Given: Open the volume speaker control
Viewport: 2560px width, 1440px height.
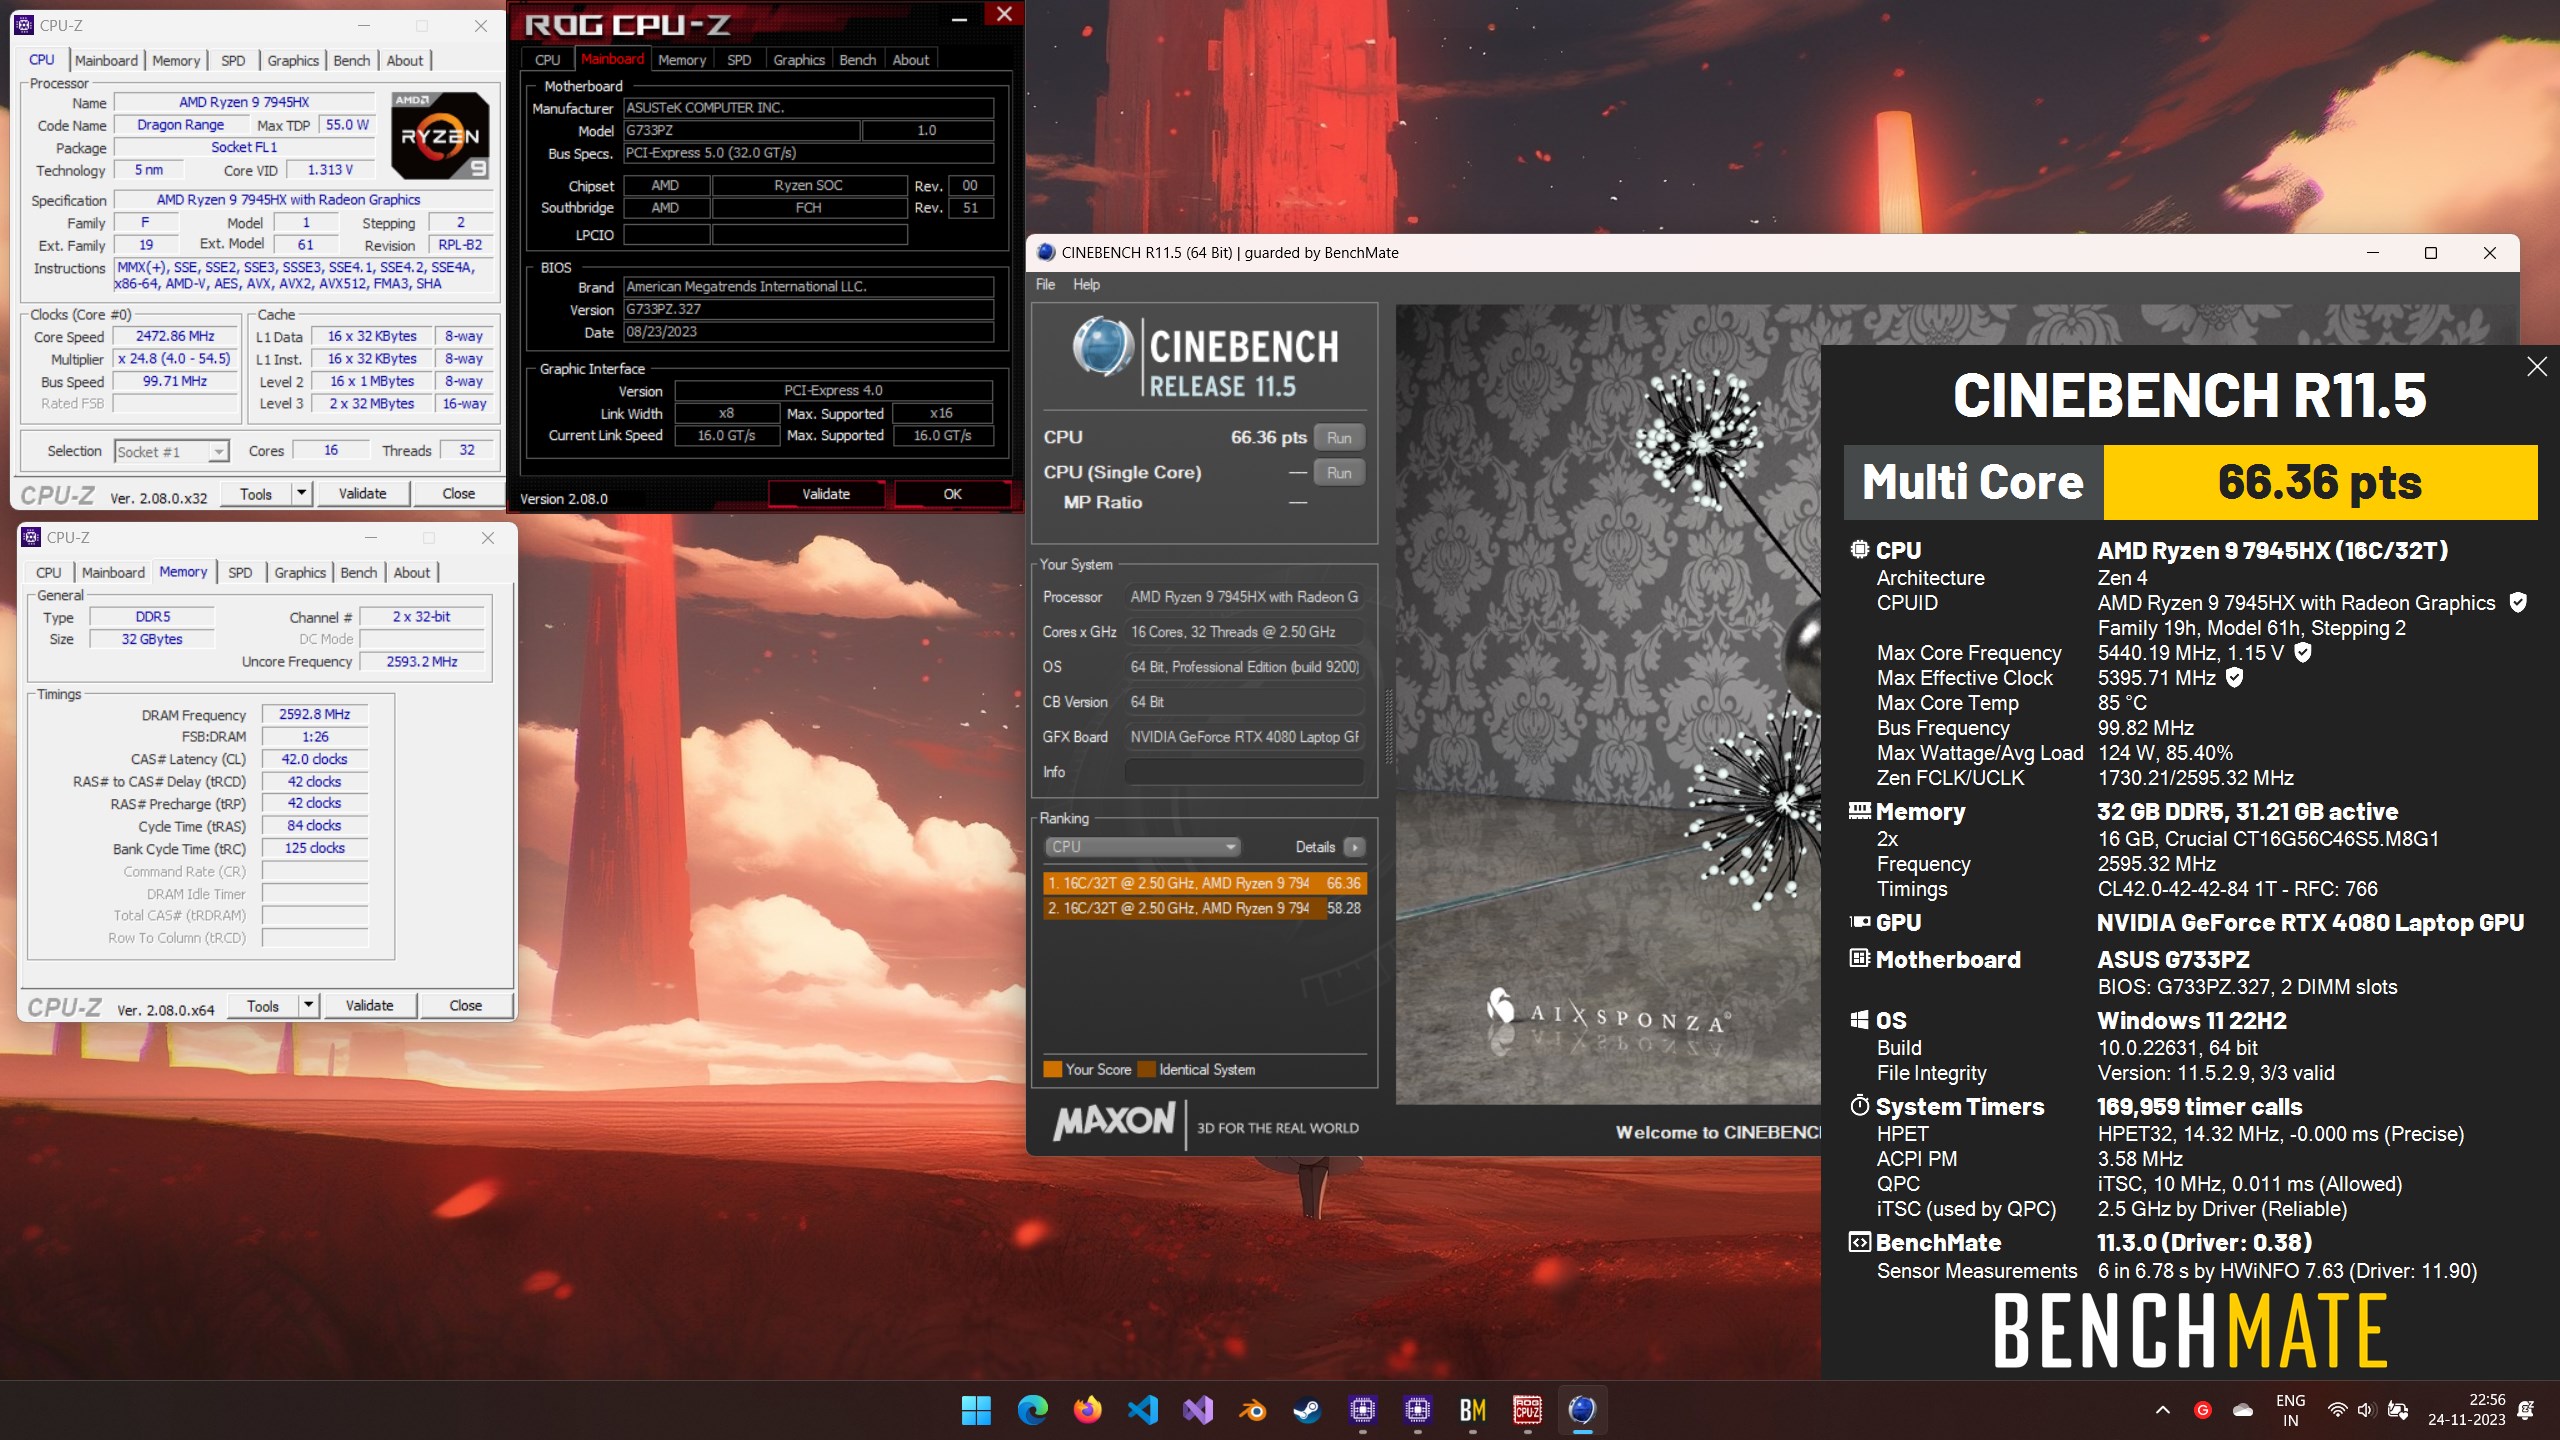Looking at the screenshot, I should pos(2366,1410).
